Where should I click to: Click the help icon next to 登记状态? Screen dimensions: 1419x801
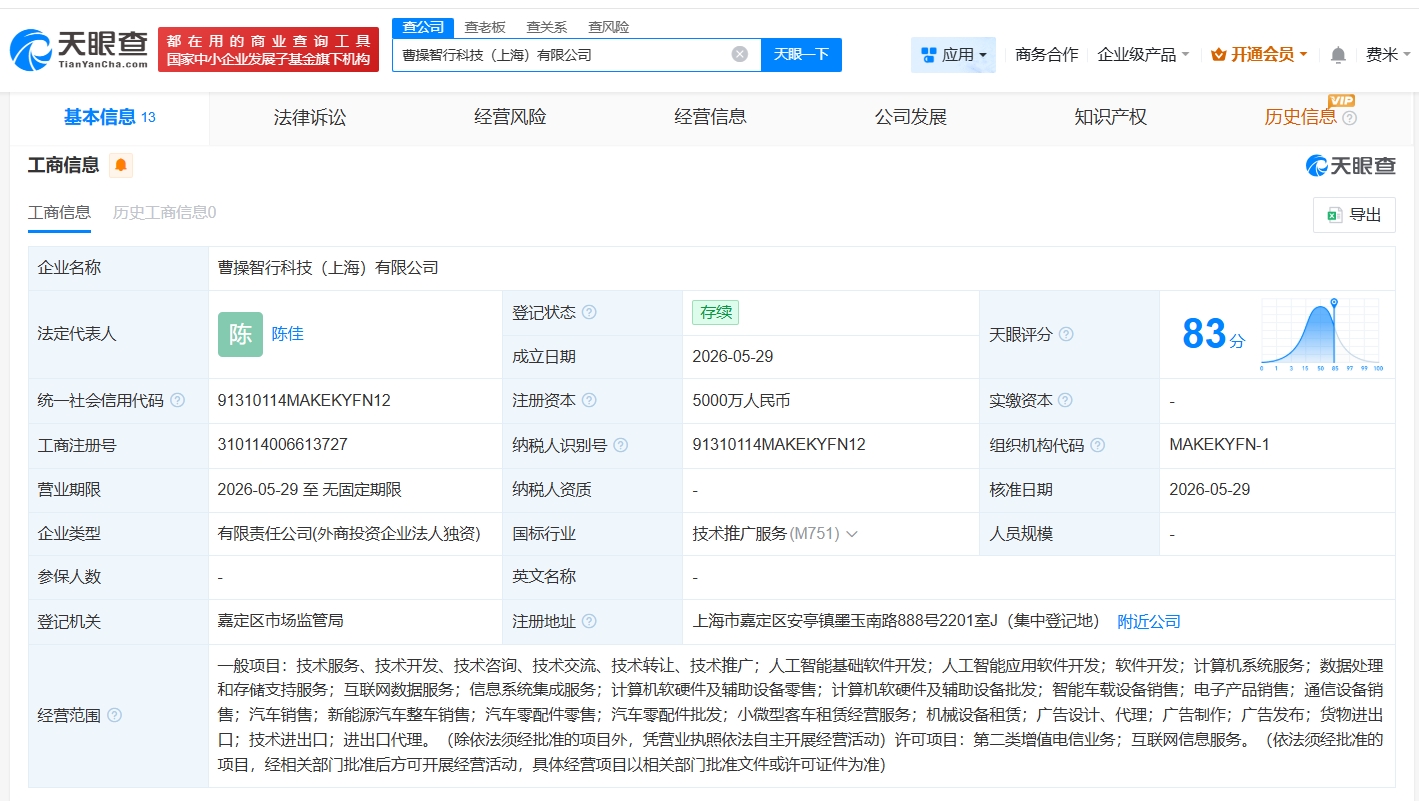(x=589, y=312)
